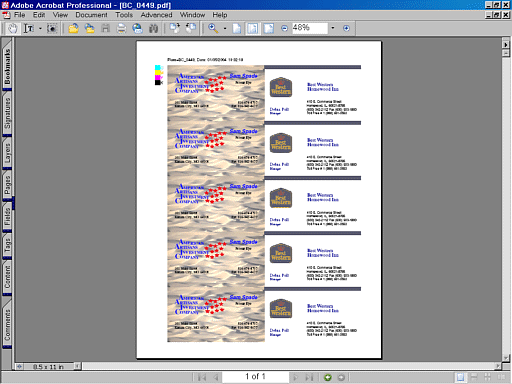Screen dimensions: 512x384
Task: Open the zoom percentage dropdown
Action: coord(333,28)
